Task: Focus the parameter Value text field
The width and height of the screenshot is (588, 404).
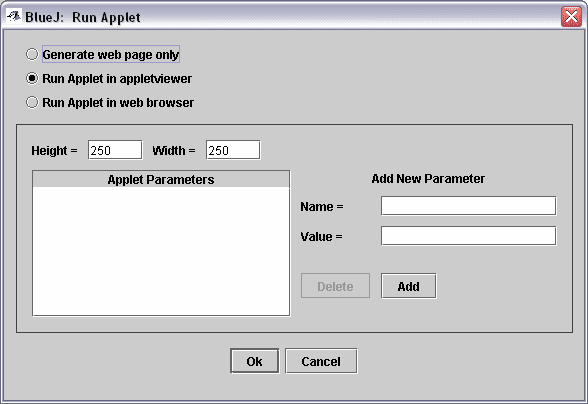Action: 468,236
